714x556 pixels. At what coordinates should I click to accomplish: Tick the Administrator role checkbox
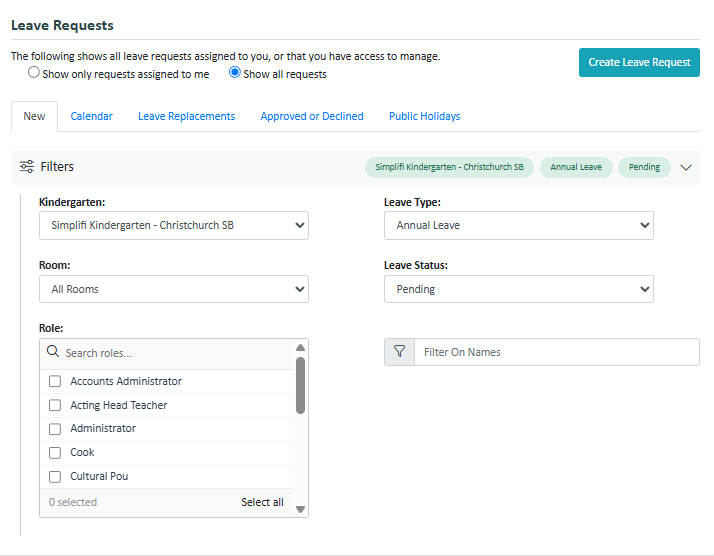tap(55, 428)
